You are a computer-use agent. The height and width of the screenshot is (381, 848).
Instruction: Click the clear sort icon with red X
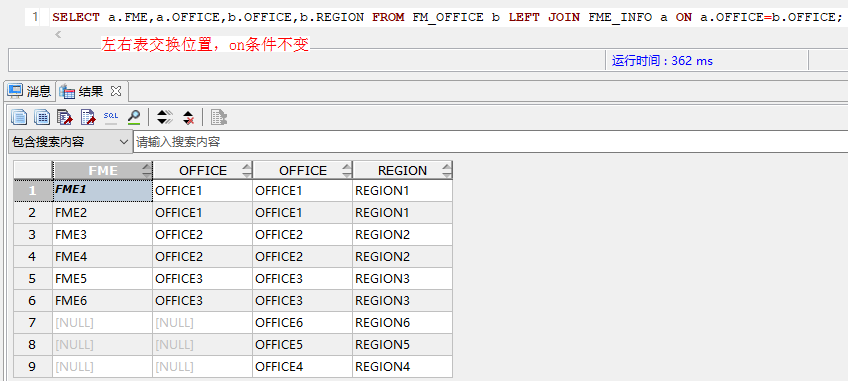coord(188,117)
